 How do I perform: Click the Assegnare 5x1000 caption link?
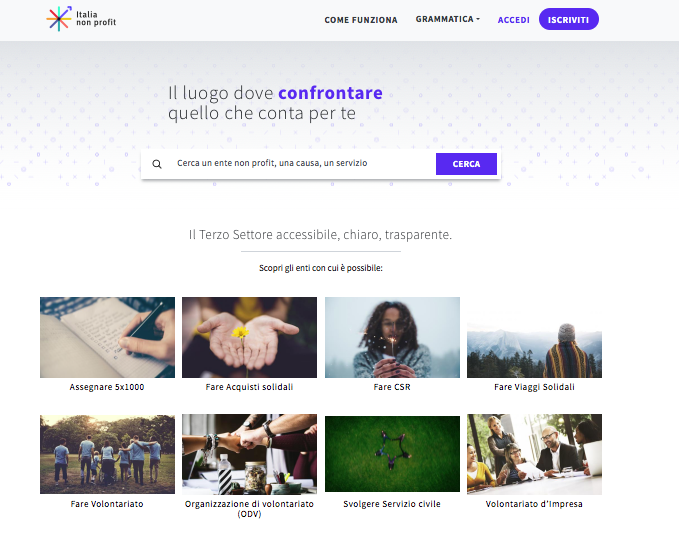(107, 387)
